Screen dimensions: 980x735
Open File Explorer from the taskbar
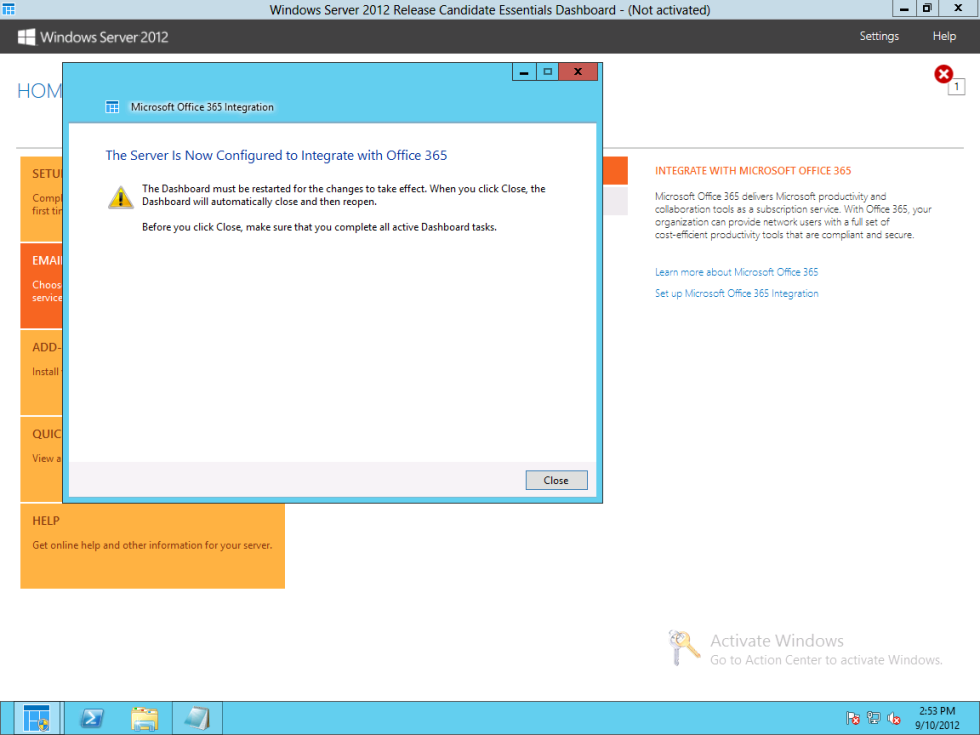pyautogui.click(x=144, y=718)
